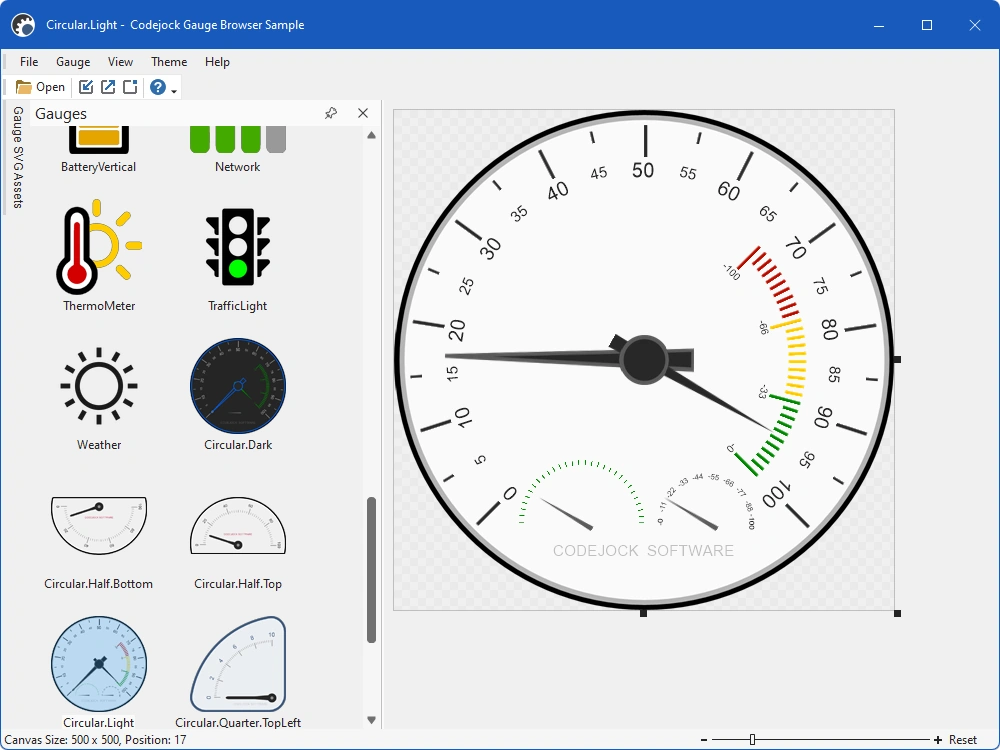Open a gauge file via Open button
Screen dimensions: 1000x750
(41, 87)
